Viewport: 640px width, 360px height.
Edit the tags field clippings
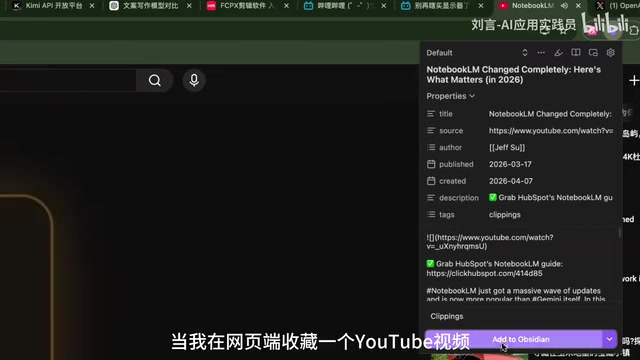(x=504, y=214)
